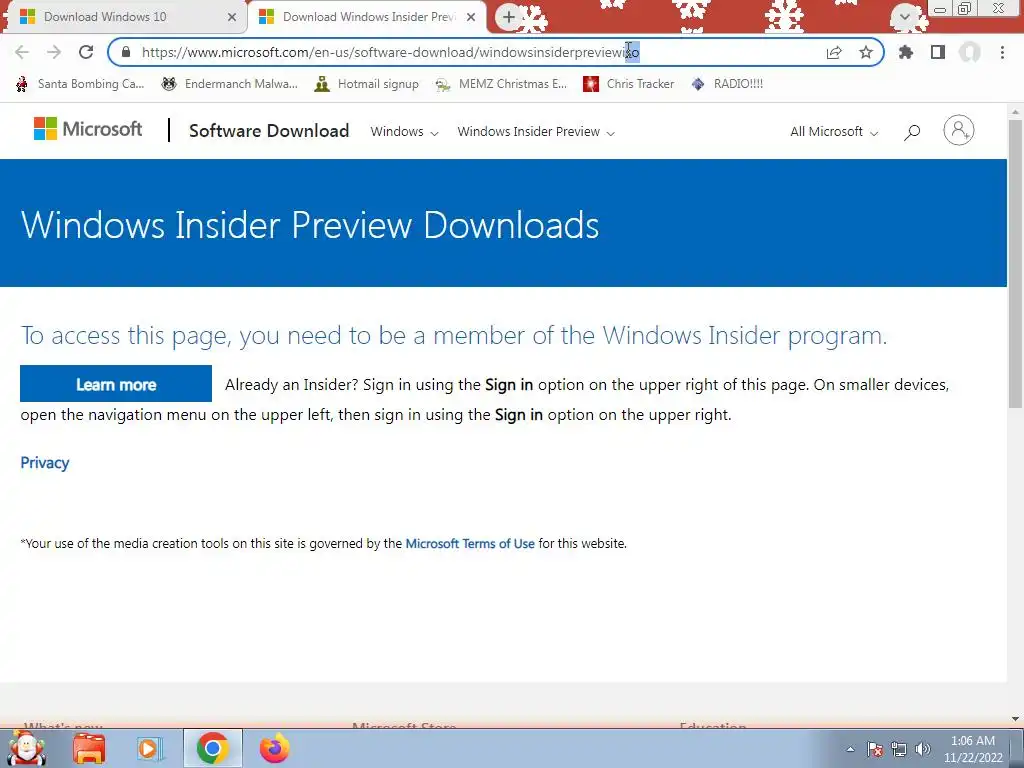Bookmark this page with the star icon
The height and width of the screenshot is (768, 1024).
point(866,52)
